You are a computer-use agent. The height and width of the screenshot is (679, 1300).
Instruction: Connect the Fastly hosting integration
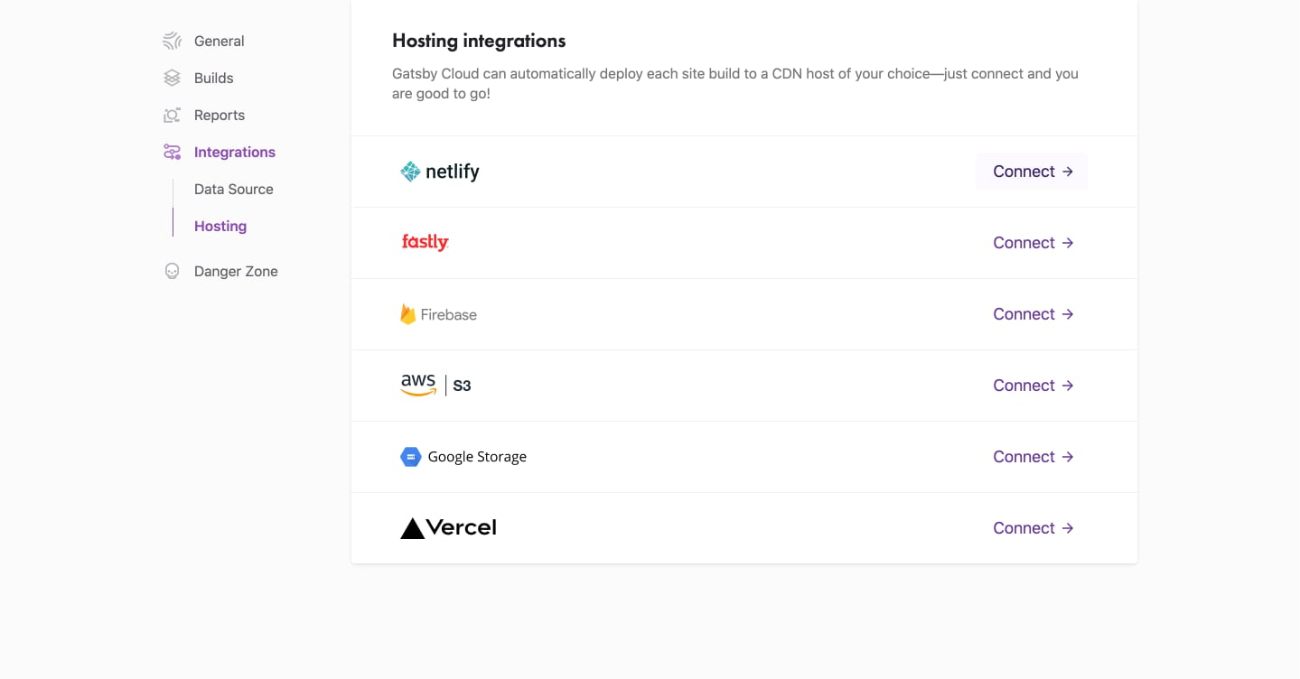(1033, 243)
